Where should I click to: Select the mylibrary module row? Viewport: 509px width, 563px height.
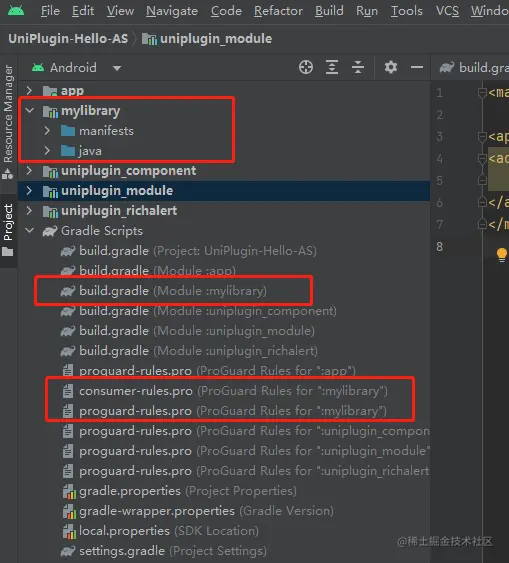224,111
